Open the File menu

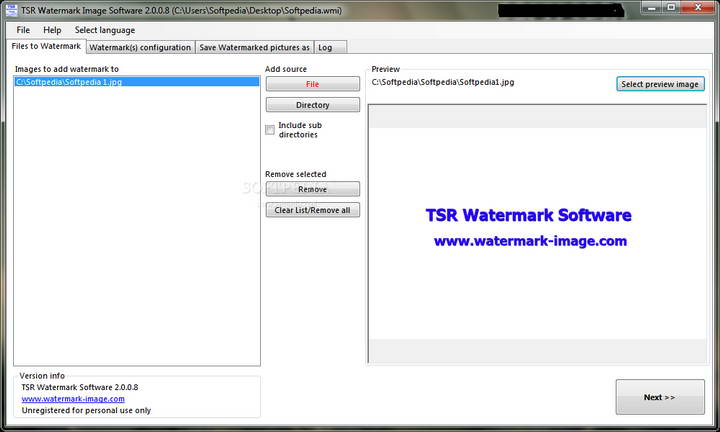coord(23,30)
